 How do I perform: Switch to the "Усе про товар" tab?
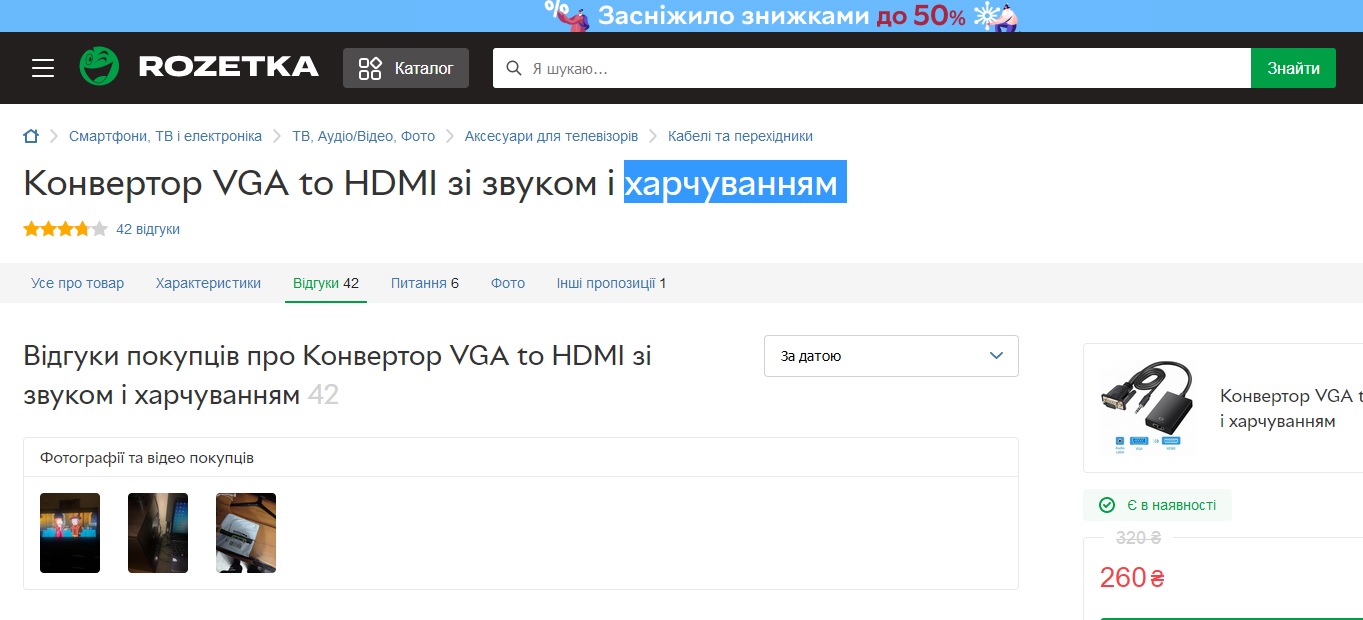[x=77, y=283]
